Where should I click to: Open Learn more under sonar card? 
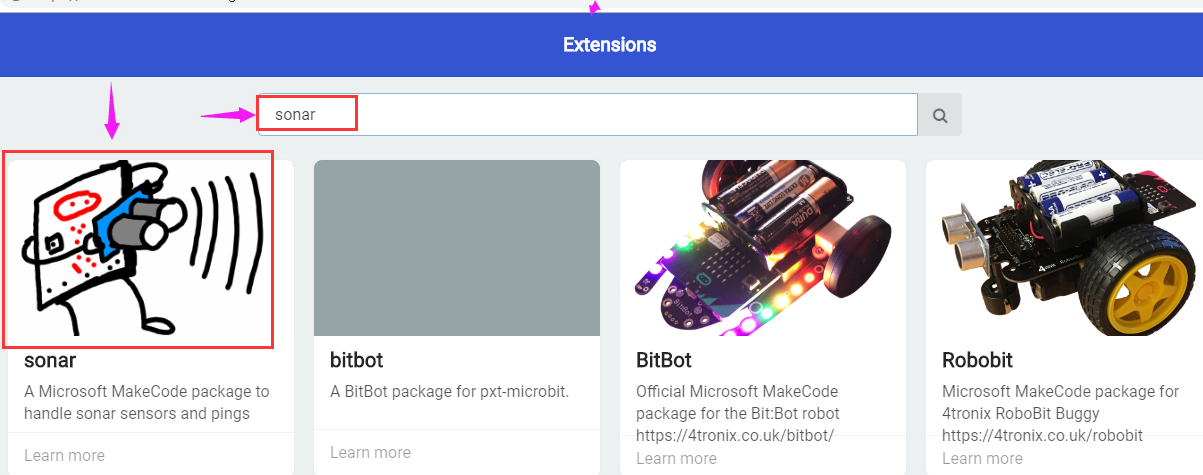pos(64,455)
